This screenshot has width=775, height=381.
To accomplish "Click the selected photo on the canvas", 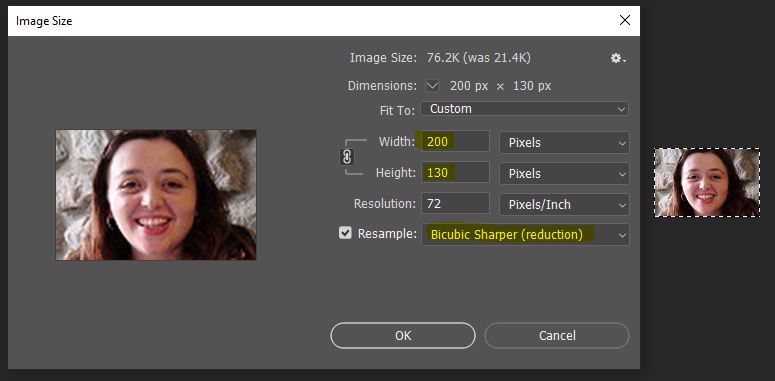I will click(707, 182).
